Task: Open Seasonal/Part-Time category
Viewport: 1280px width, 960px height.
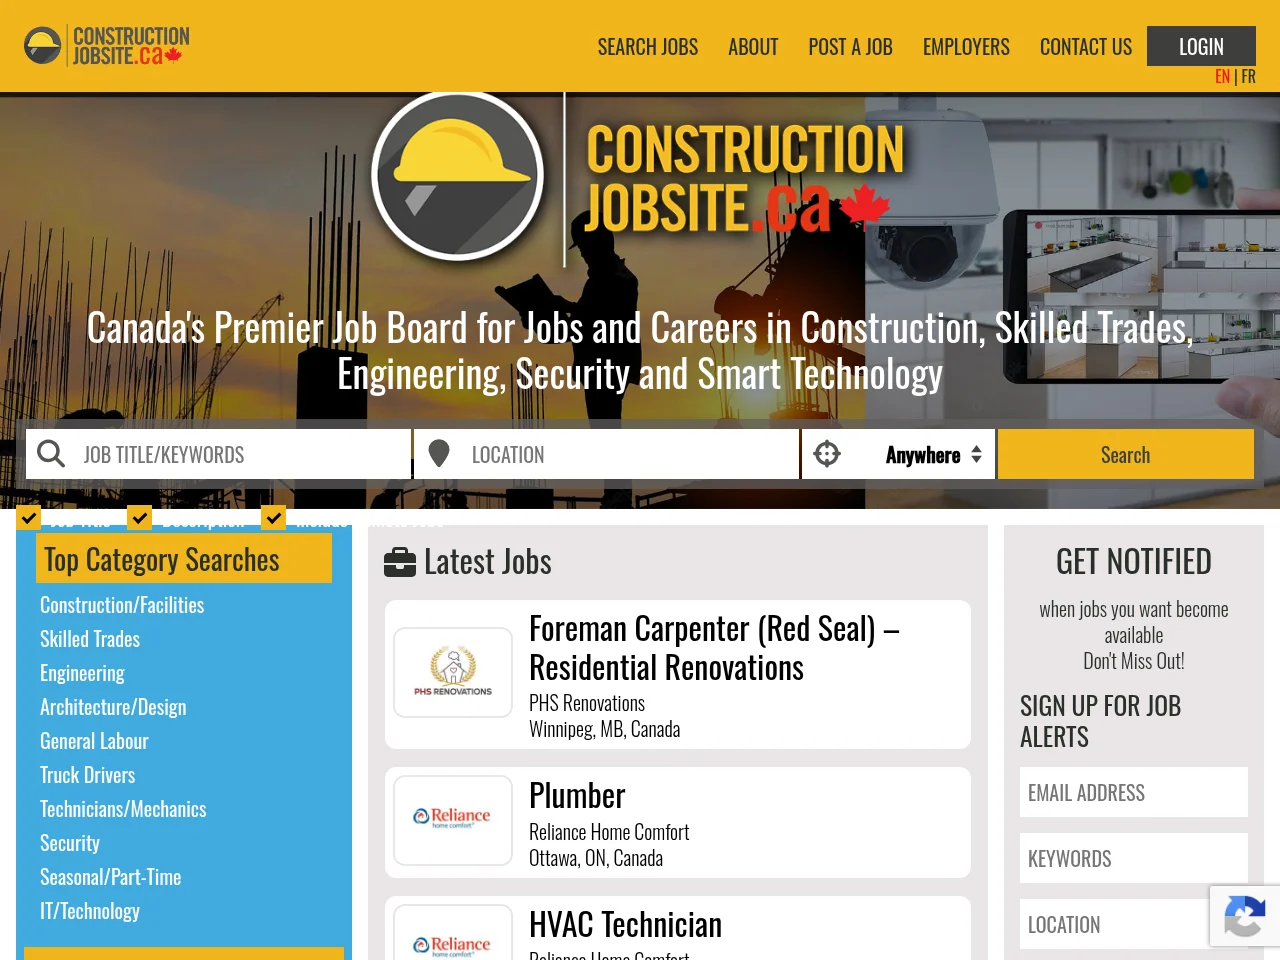Action: click(x=110, y=877)
